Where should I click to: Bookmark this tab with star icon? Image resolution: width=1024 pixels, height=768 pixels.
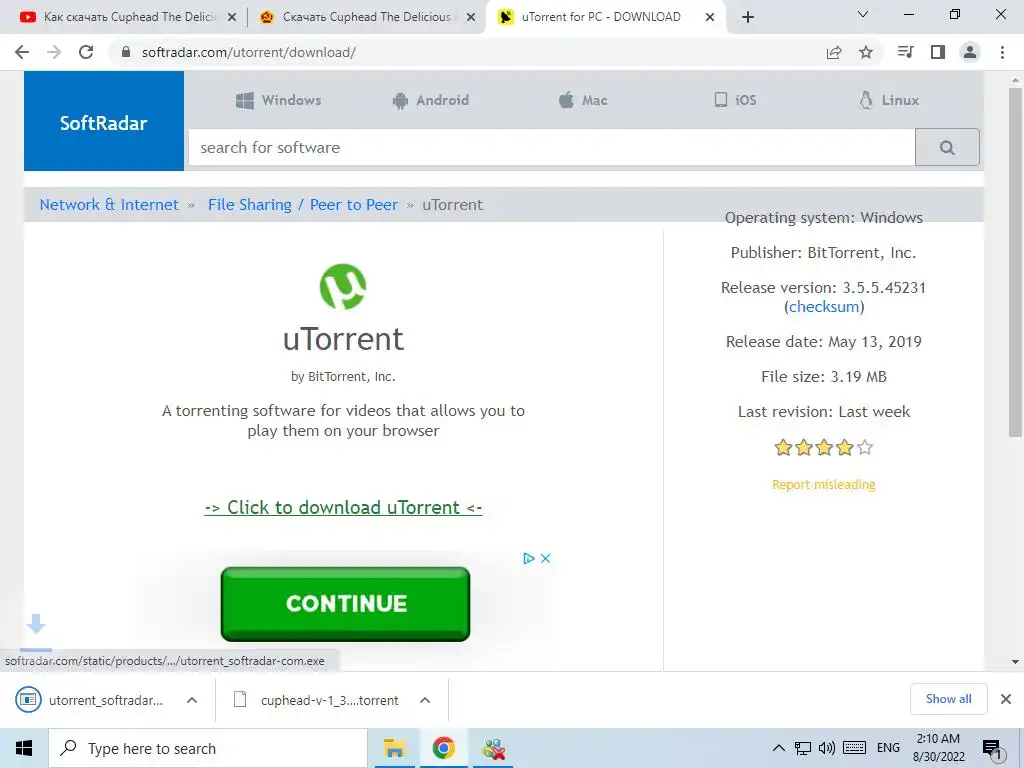pyautogui.click(x=866, y=52)
